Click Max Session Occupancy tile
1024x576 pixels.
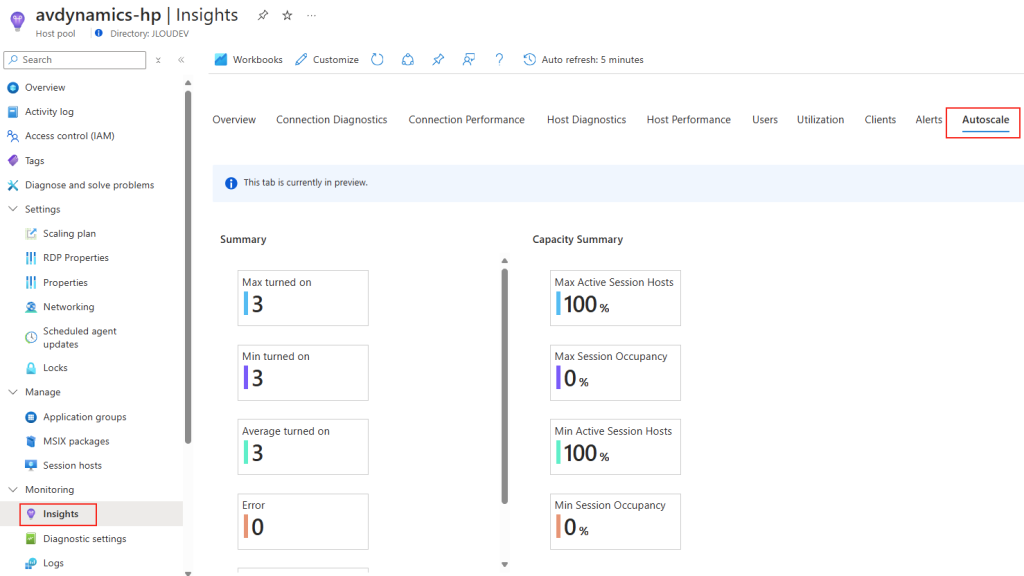(x=615, y=372)
